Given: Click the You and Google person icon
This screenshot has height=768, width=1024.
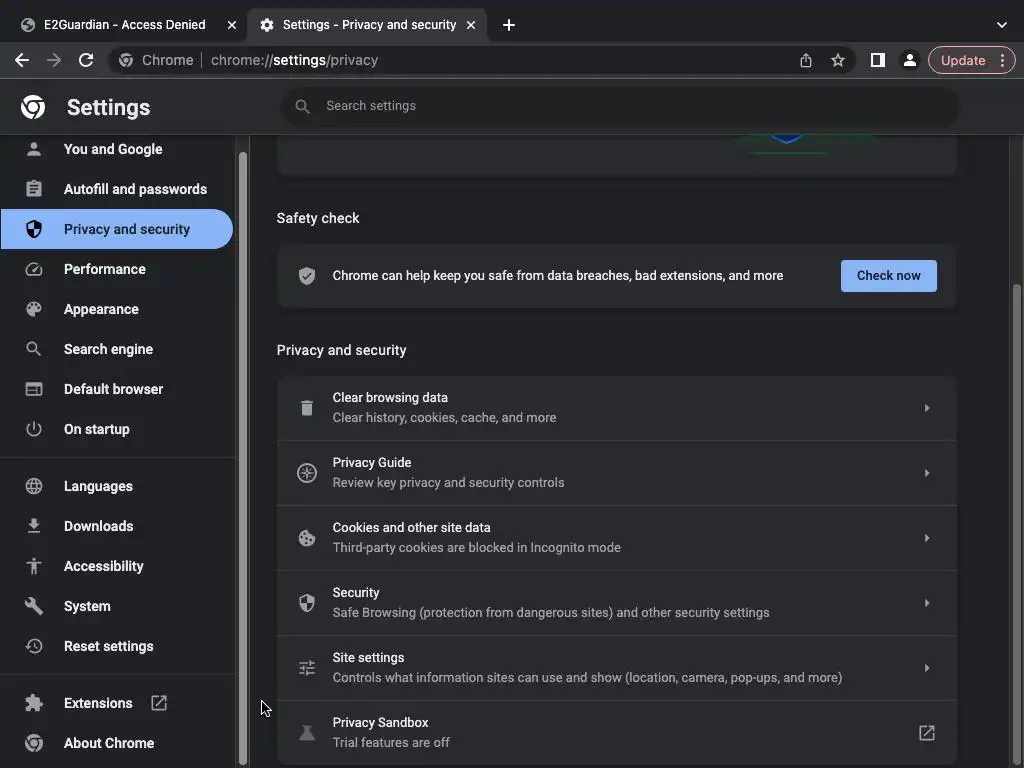Looking at the screenshot, I should (x=34, y=149).
